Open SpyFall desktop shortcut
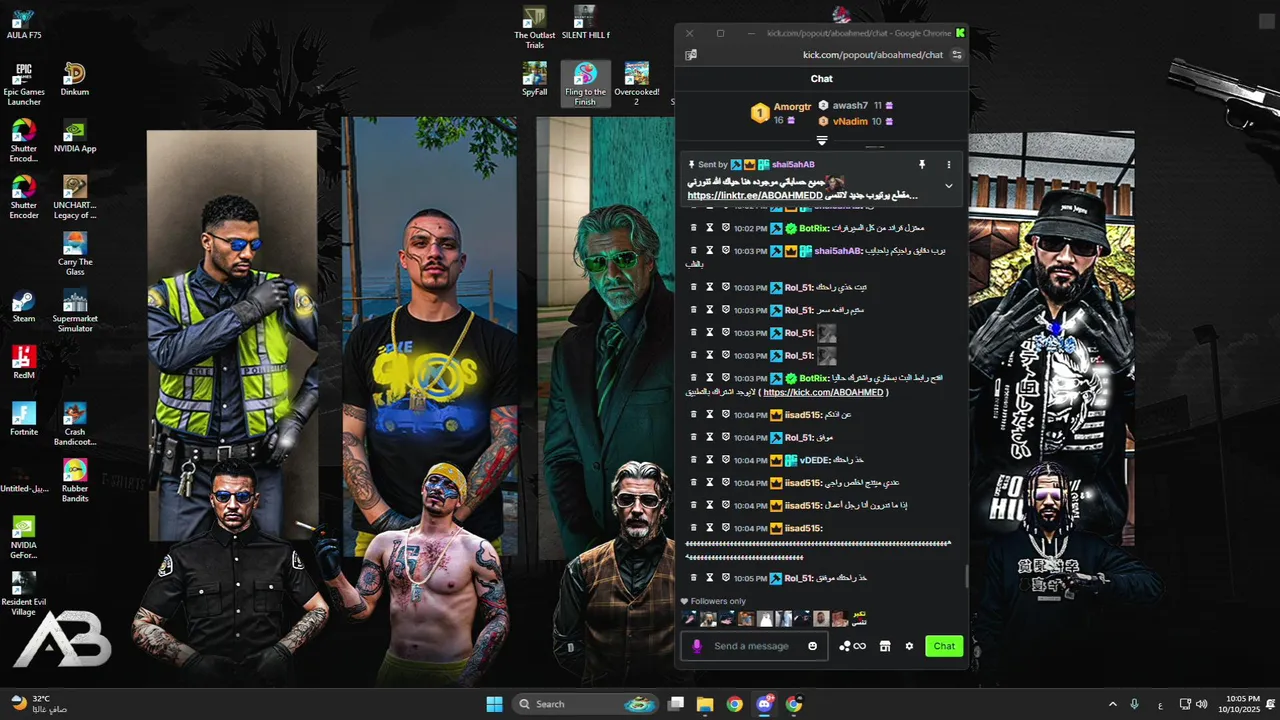The width and height of the screenshot is (1280, 720). pyautogui.click(x=535, y=80)
